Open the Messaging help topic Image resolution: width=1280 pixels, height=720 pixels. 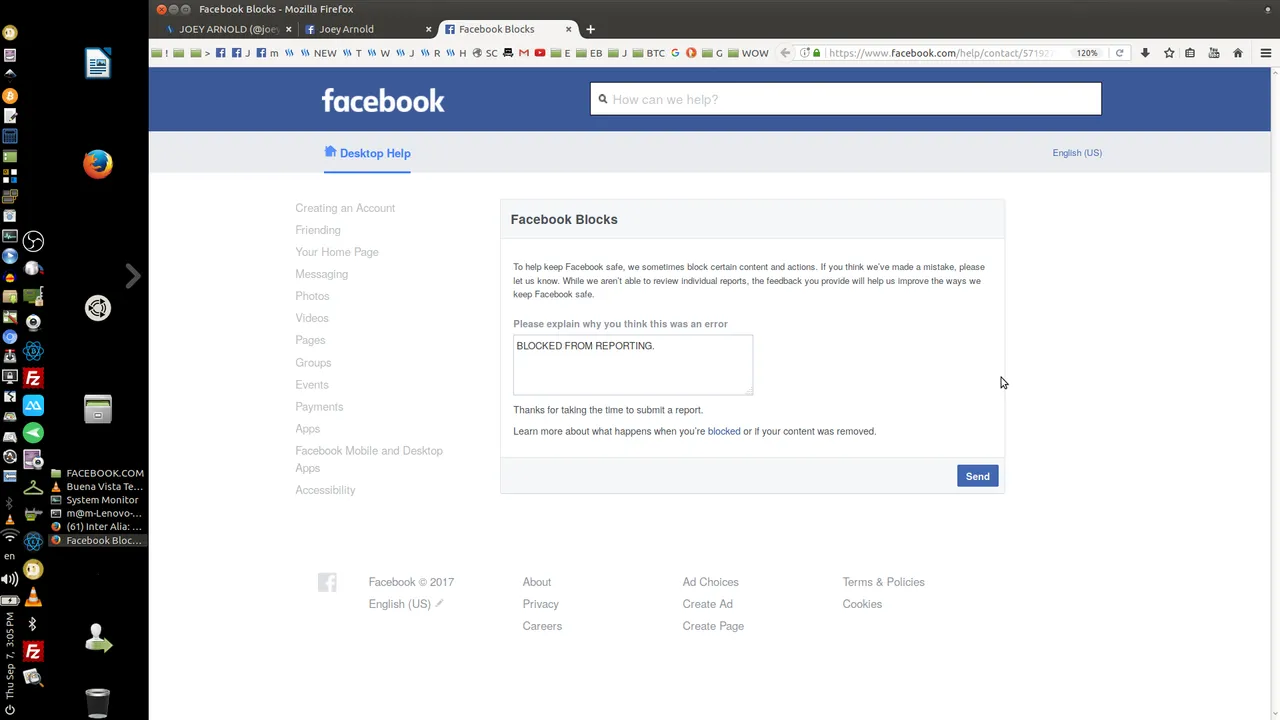[322, 274]
